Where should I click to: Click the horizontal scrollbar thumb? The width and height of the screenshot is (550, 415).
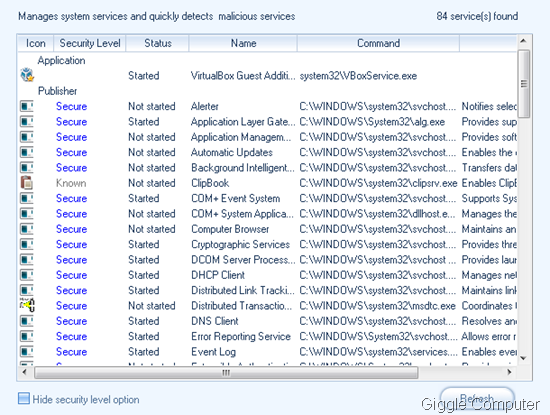[226, 373]
